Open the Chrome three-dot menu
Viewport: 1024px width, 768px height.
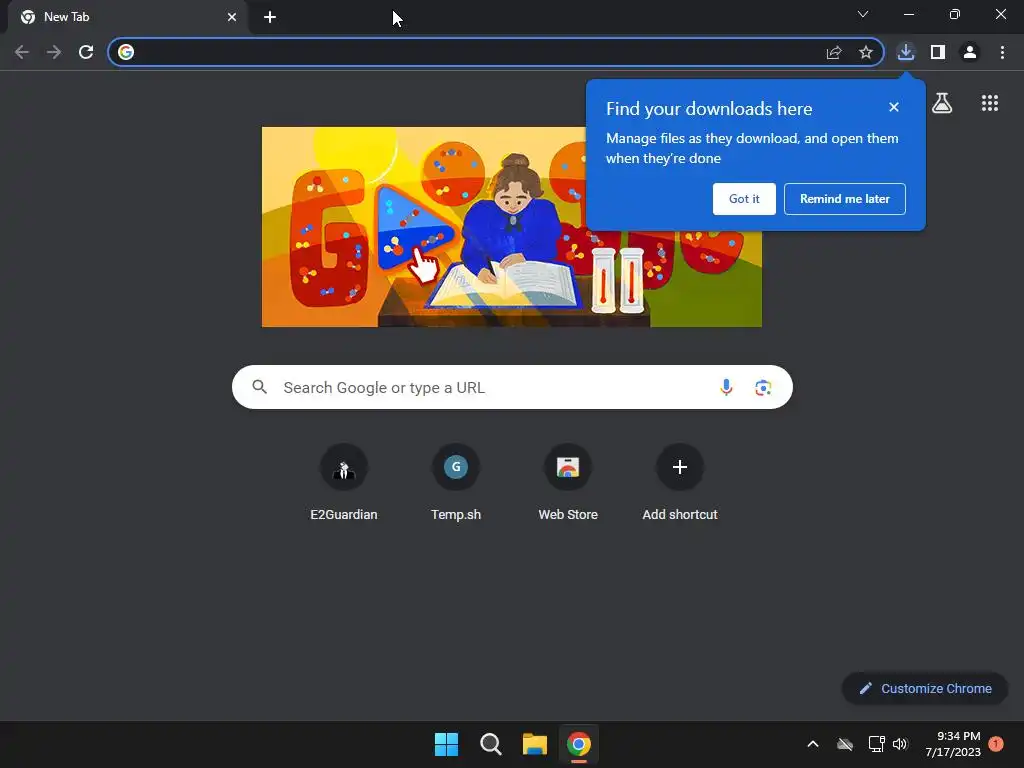click(x=1002, y=52)
